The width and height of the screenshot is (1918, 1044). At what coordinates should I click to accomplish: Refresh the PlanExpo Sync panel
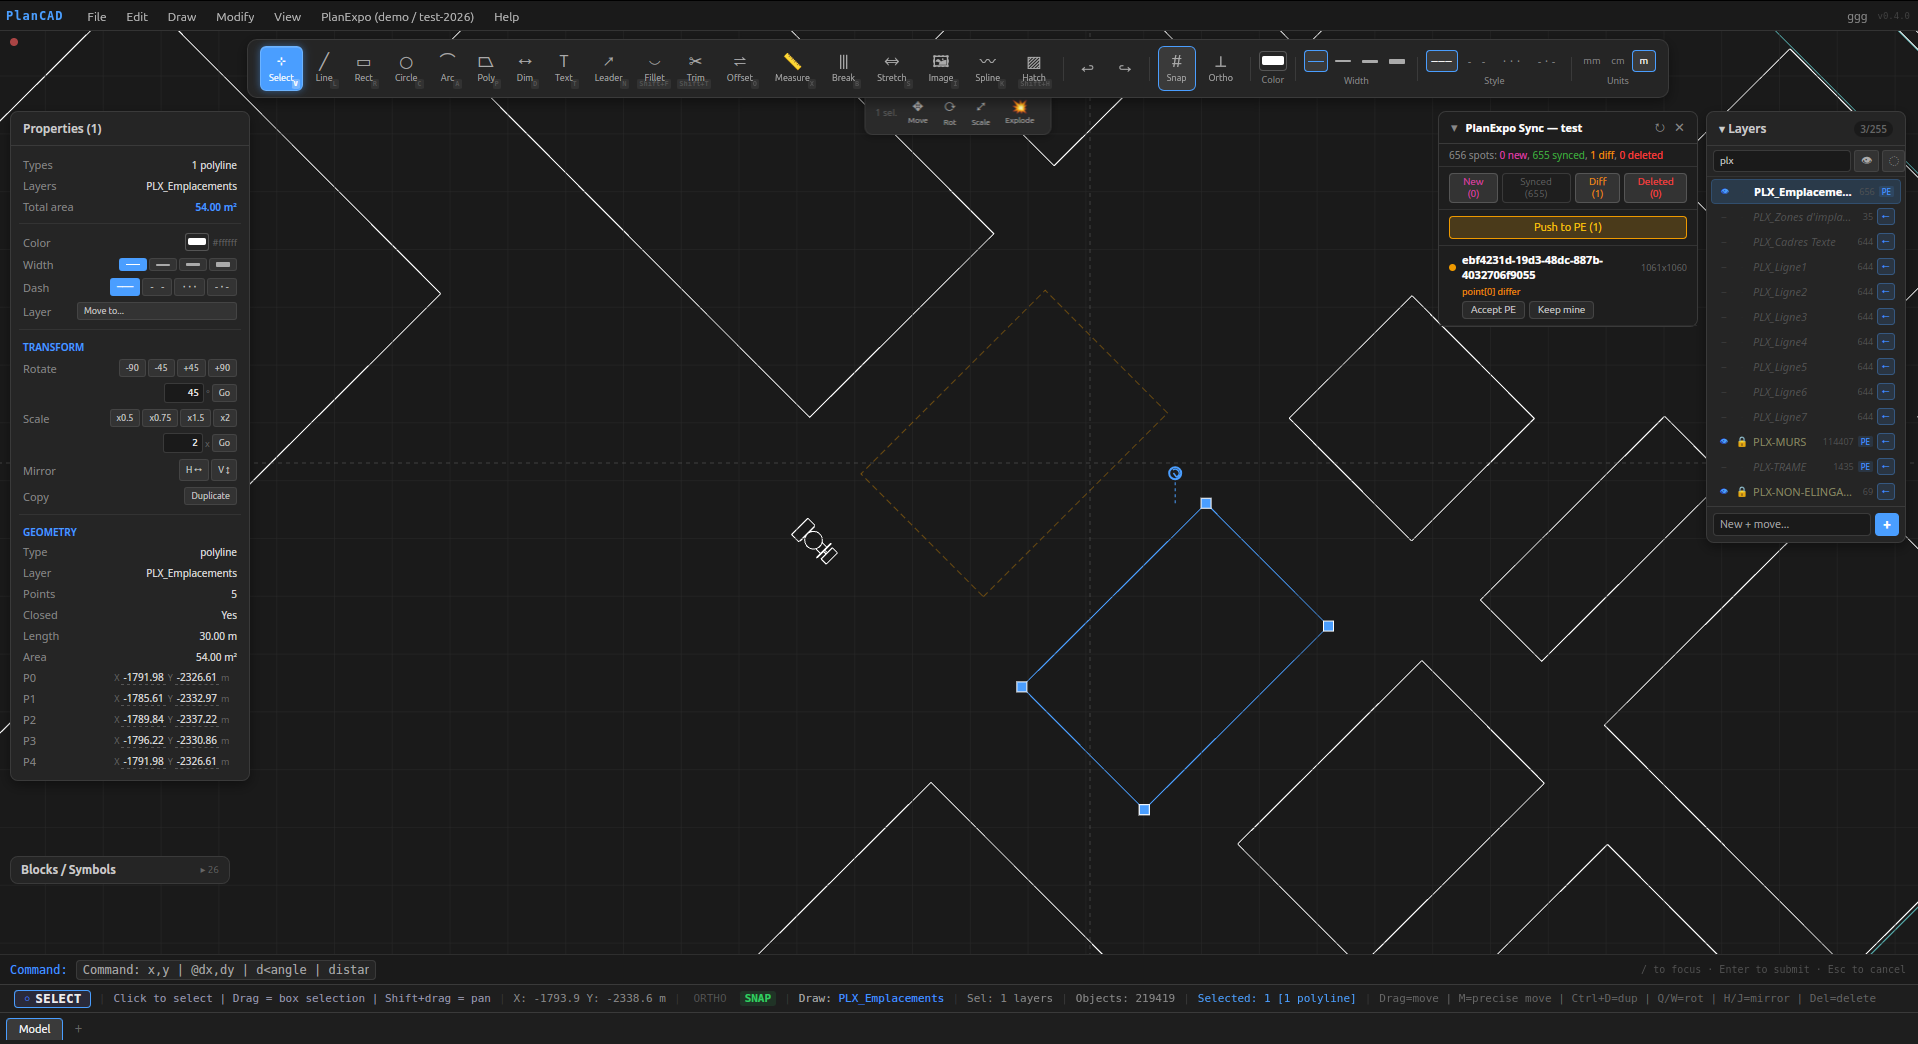pos(1659,128)
